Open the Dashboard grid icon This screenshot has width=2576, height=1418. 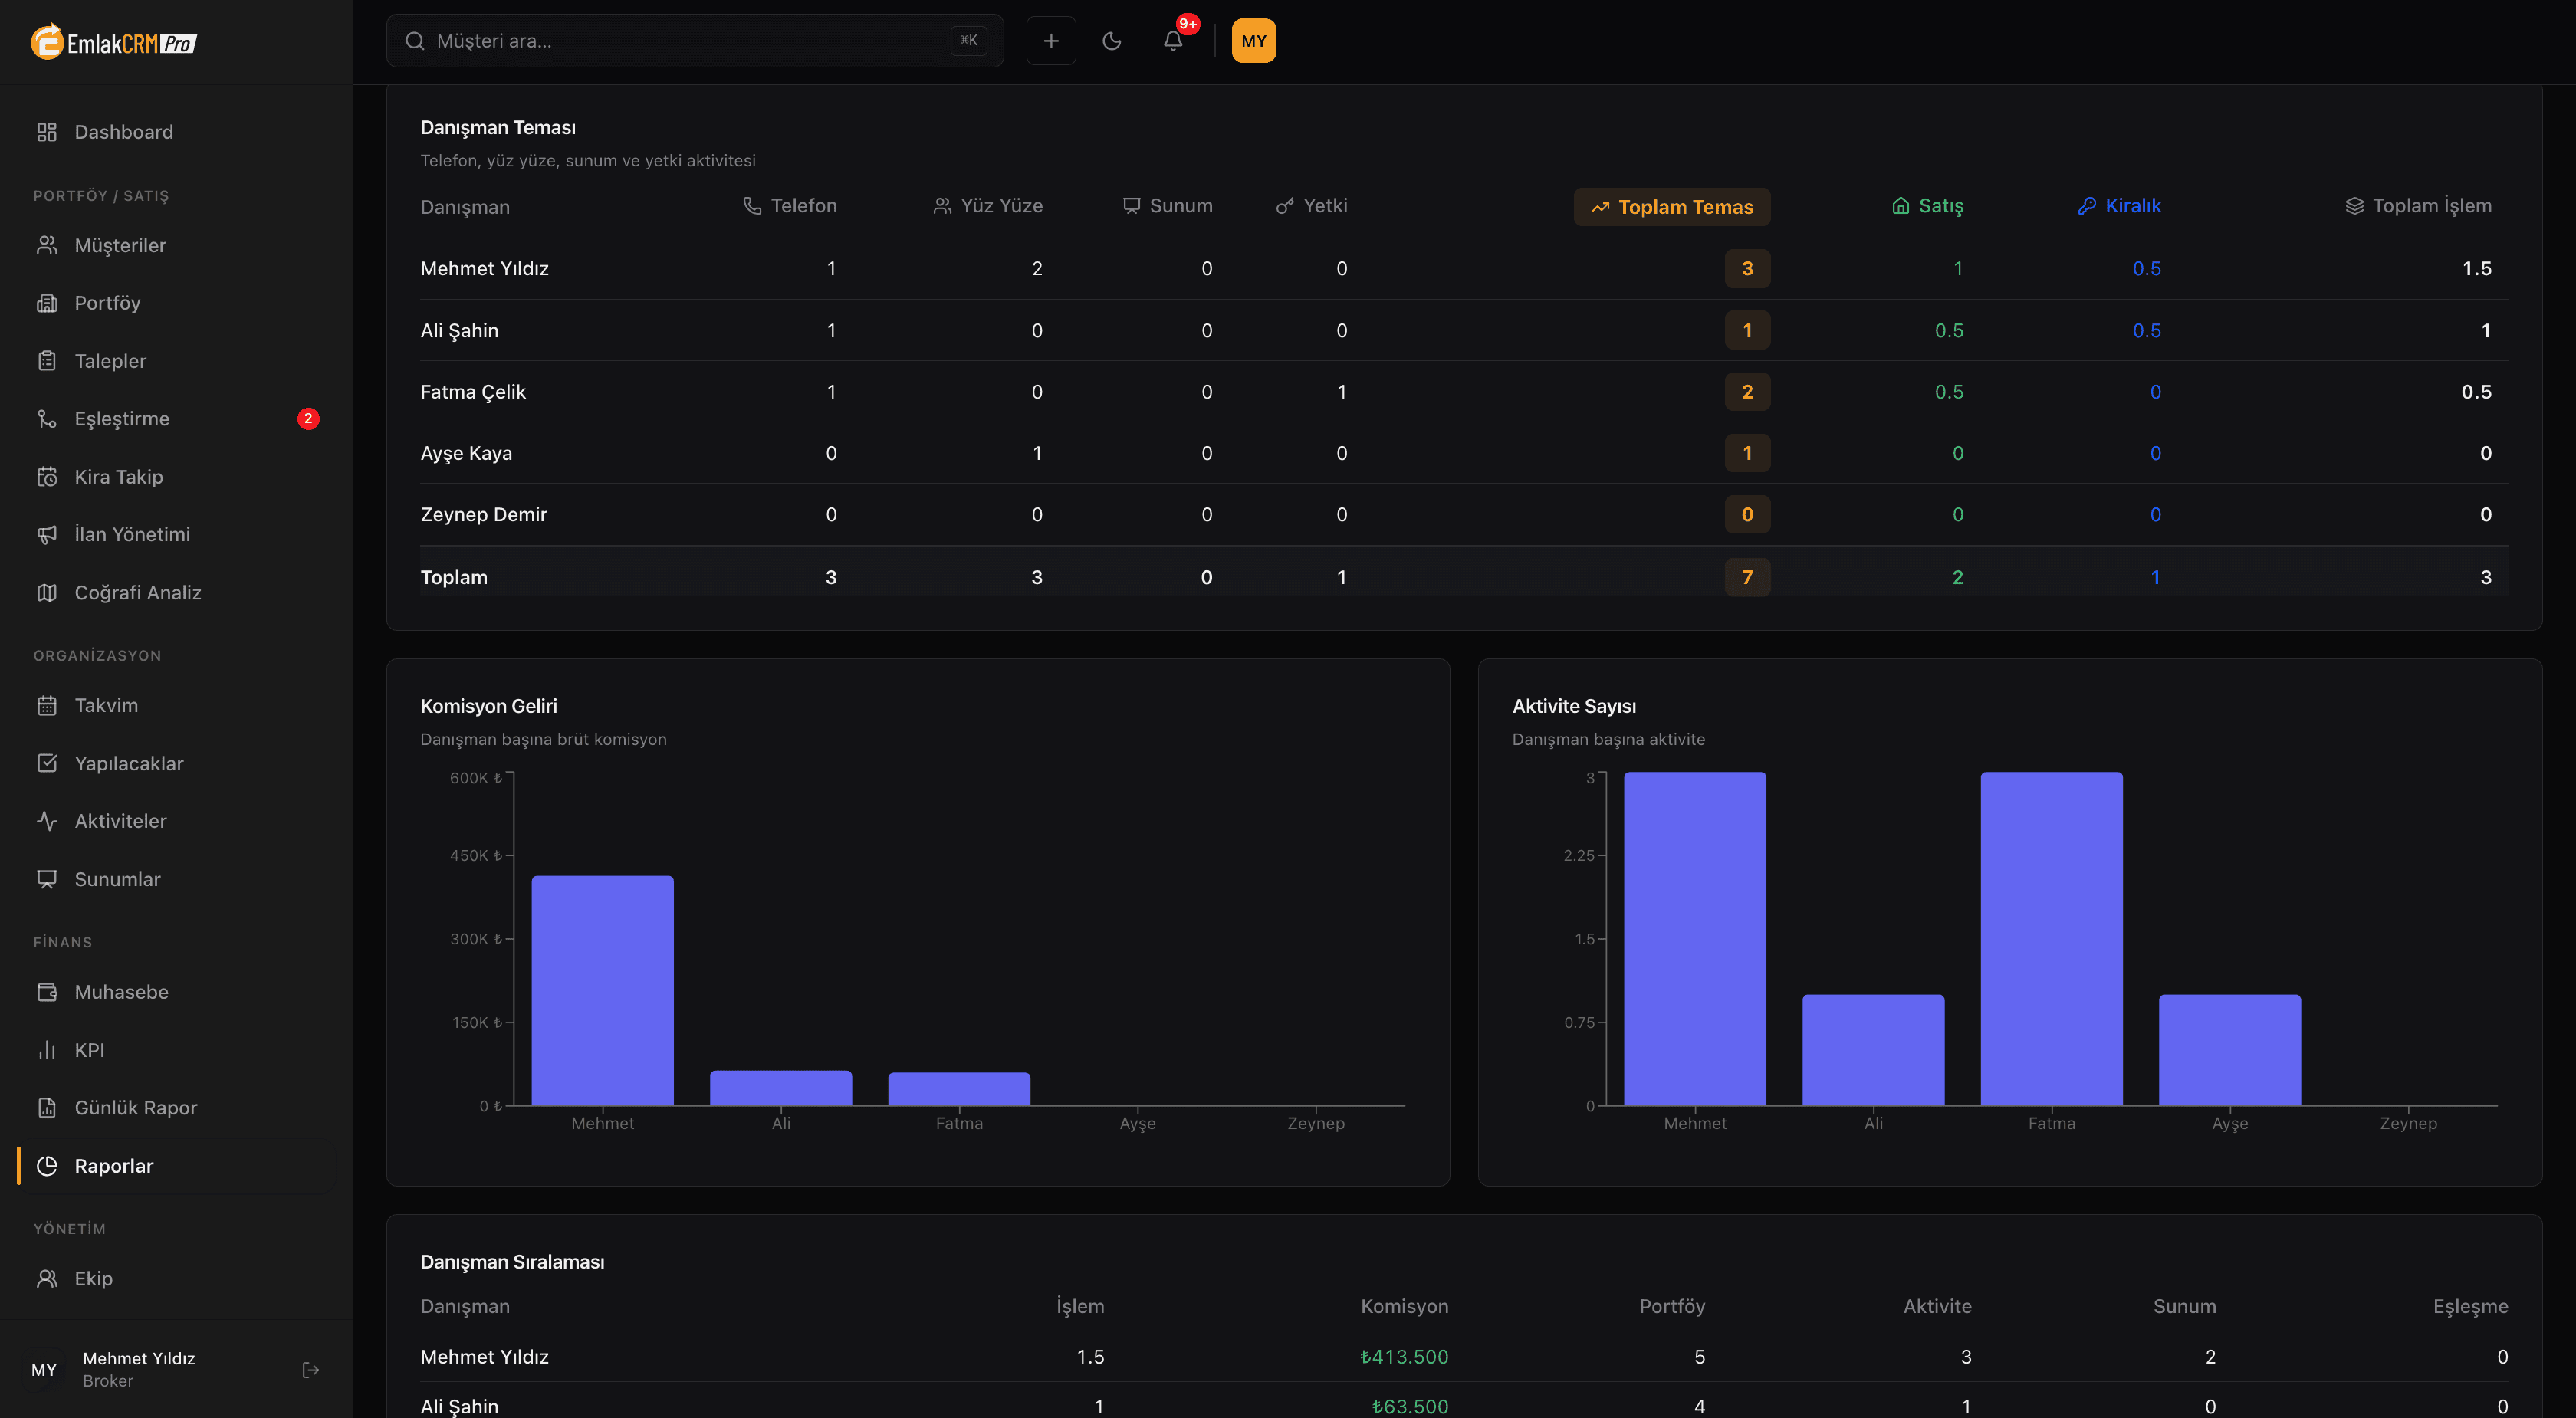click(x=47, y=132)
